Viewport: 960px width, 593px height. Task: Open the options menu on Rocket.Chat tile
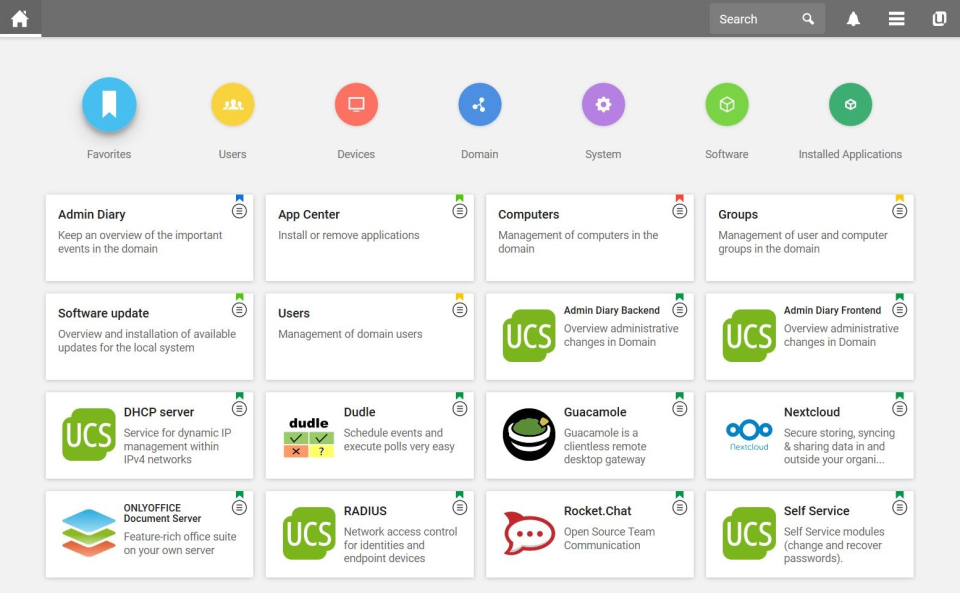click(679, 507)
